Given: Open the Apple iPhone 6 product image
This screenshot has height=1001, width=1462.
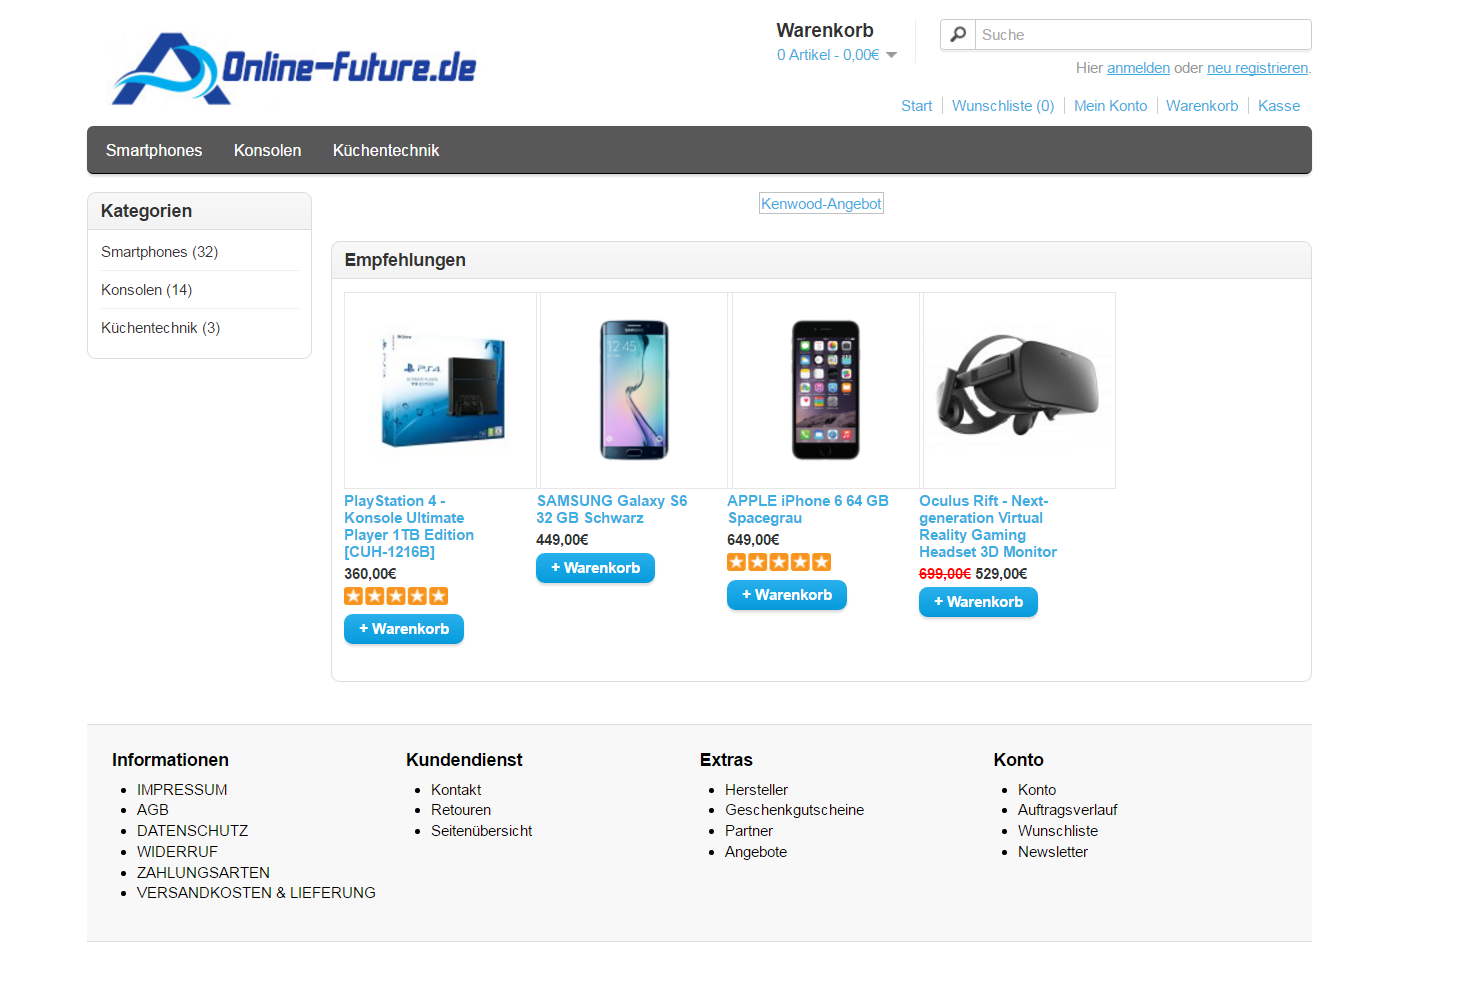Looking at the screenshot, I should pos(826,390).
